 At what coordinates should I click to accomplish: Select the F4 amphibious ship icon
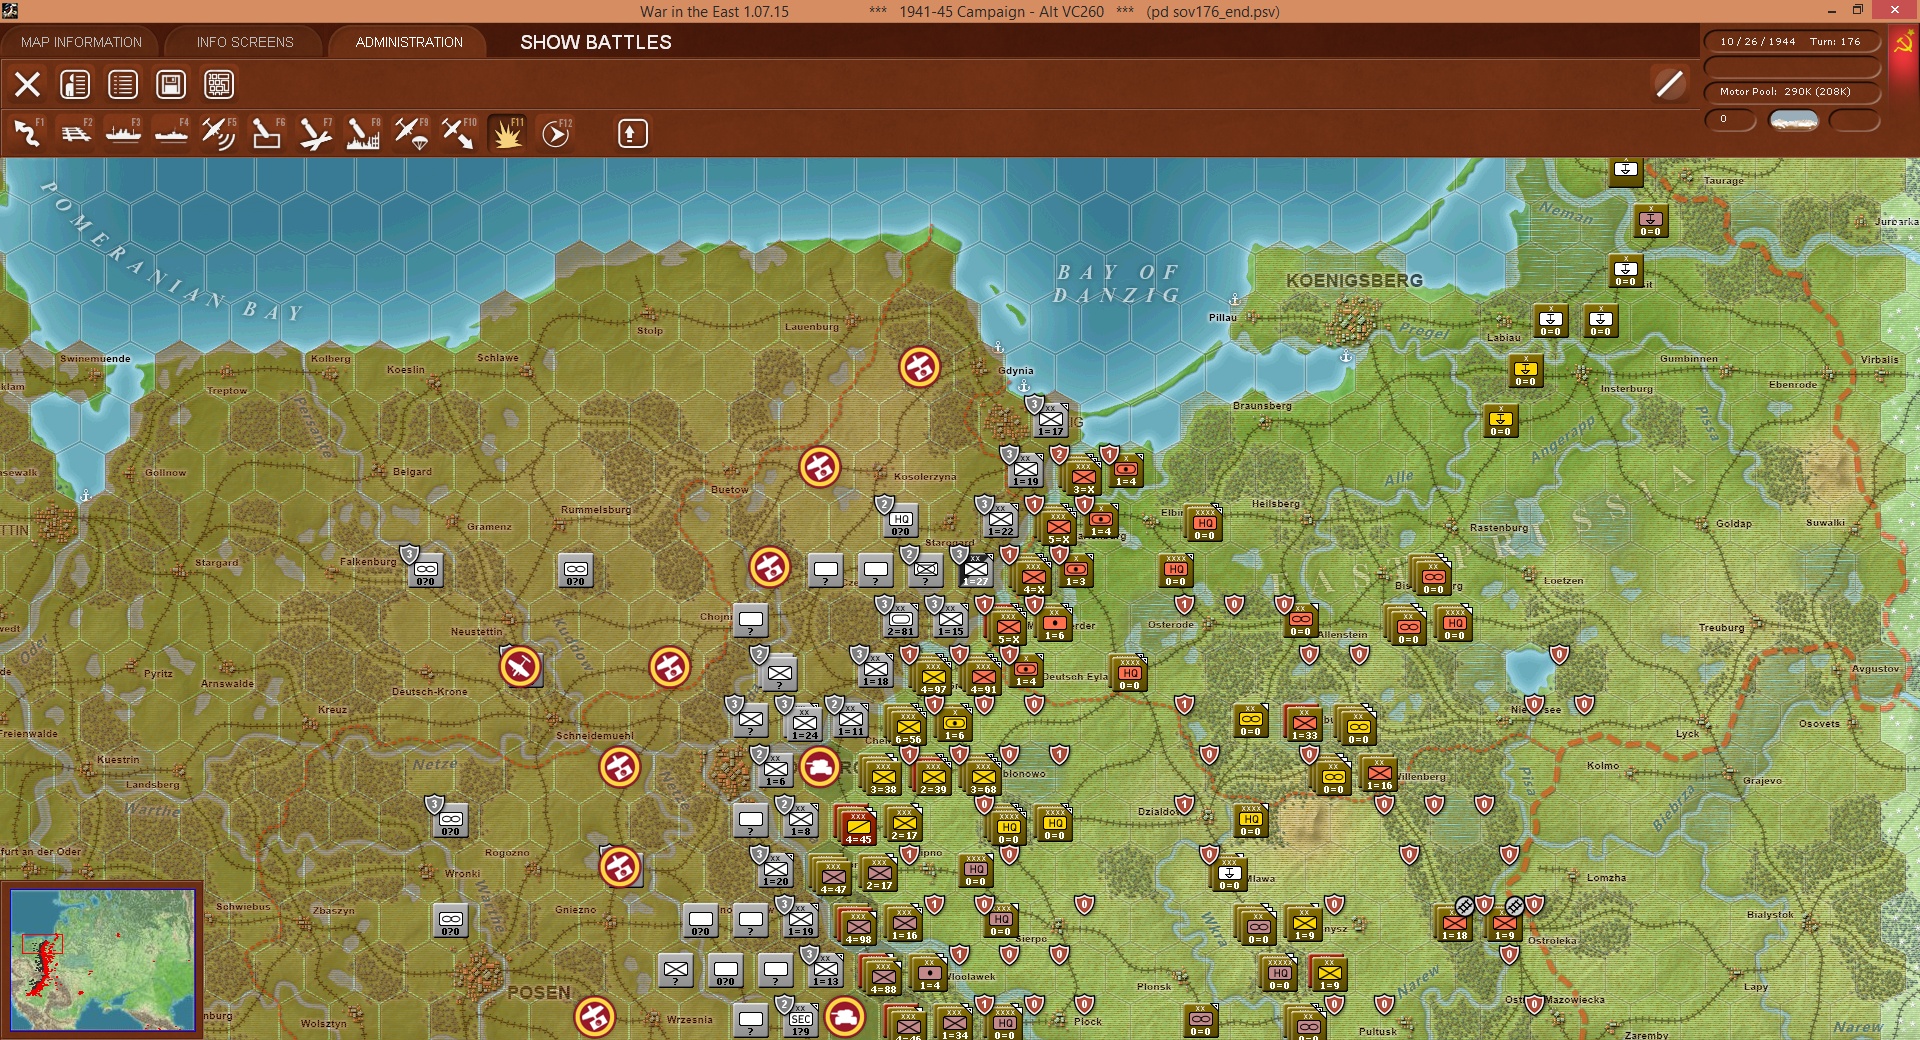[x=172, y=133]
